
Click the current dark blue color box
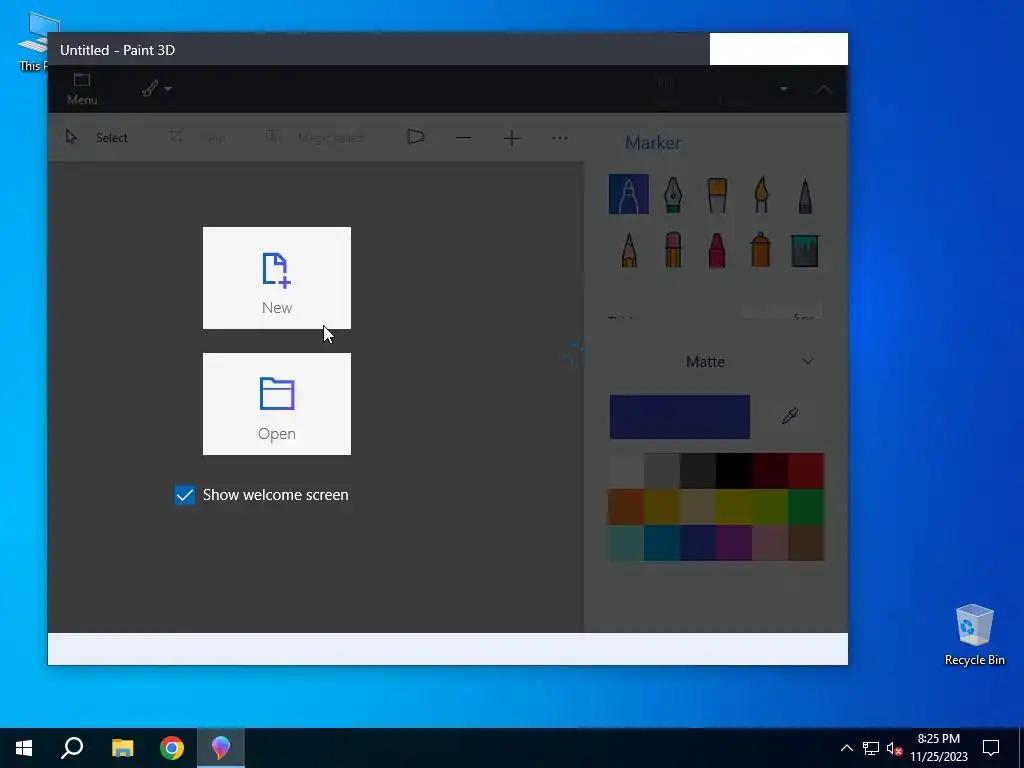tap(680, 417)
